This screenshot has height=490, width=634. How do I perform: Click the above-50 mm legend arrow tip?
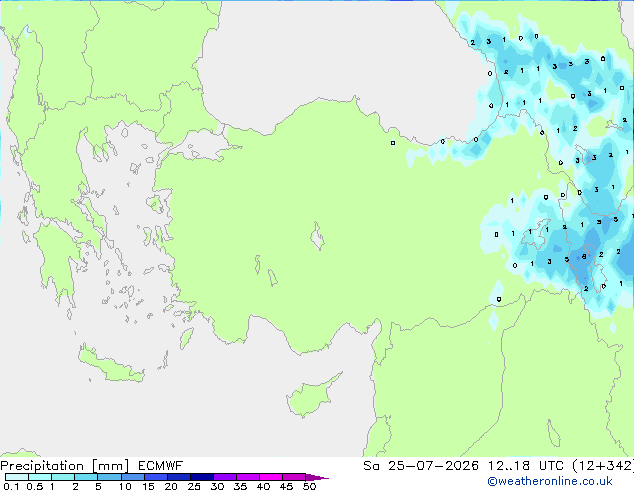tap(317, 477)
